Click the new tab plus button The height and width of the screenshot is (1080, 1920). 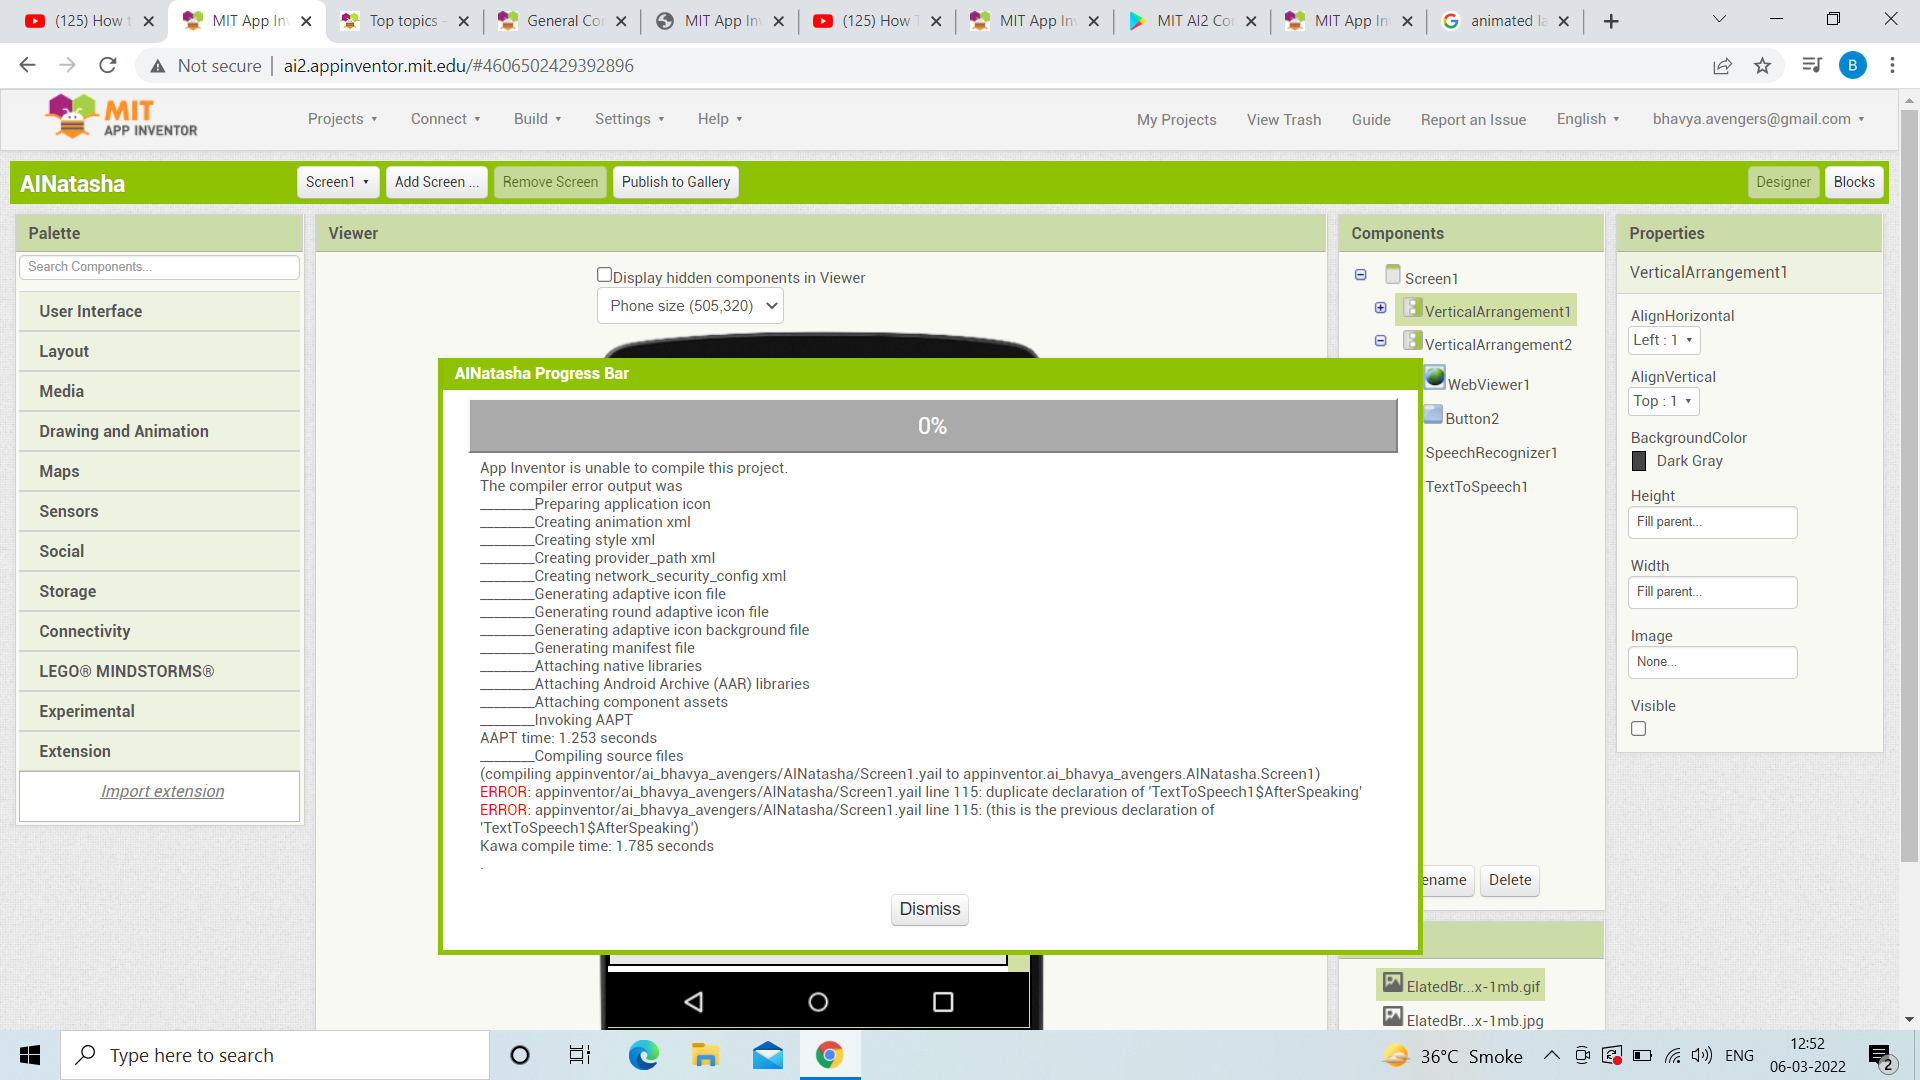[1611, 21]
